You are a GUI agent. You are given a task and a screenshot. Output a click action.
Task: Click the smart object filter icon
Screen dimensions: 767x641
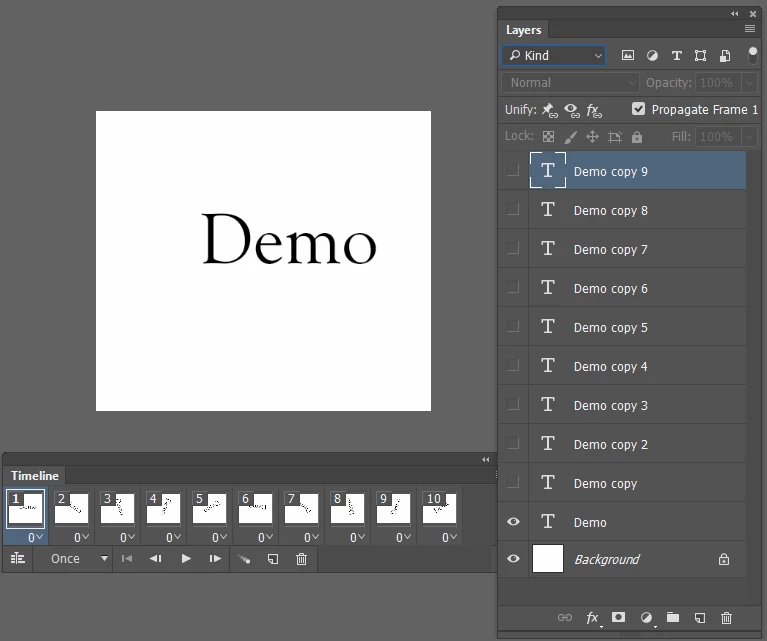coord(725,55)
